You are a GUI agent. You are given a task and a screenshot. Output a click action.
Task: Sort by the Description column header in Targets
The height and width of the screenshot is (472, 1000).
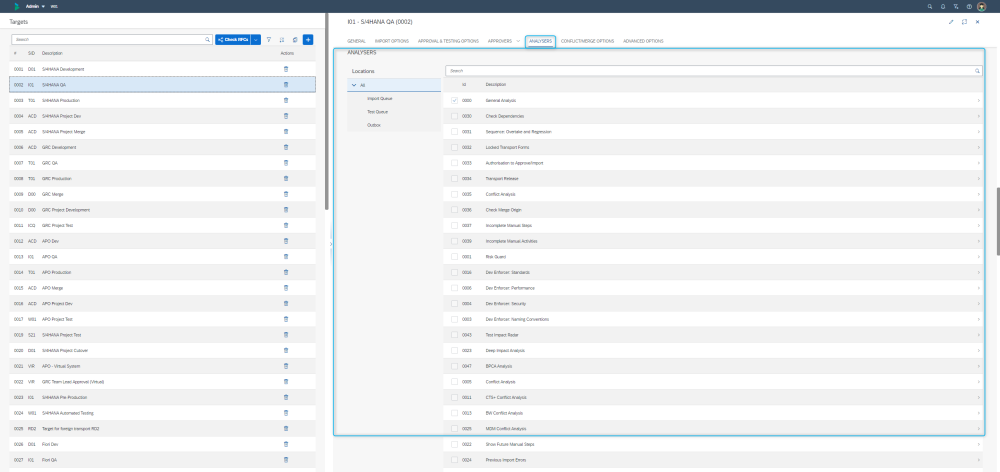(52, 53)
